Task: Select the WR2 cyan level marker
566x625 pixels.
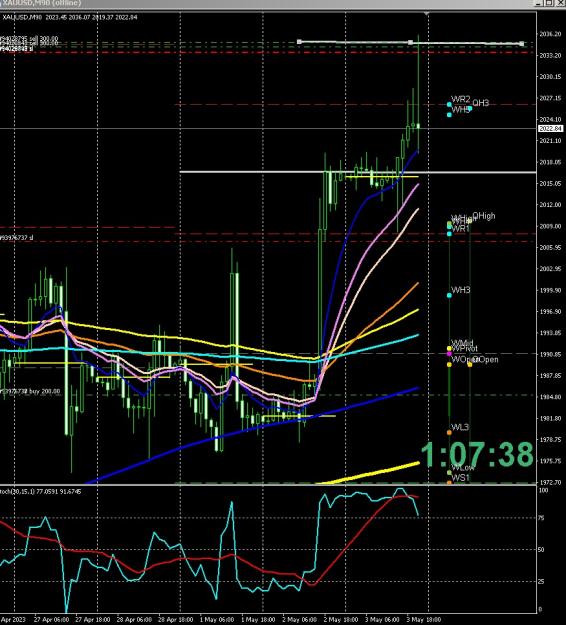Action: pyautogui.click(x=449, y=104)
